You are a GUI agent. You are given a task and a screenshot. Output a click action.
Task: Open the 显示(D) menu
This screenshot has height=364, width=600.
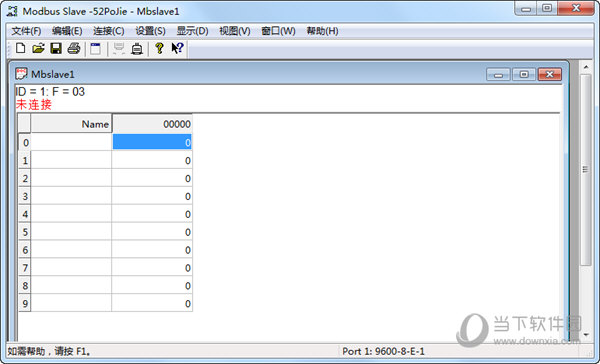pyautogui.click(x=192, y=31)
